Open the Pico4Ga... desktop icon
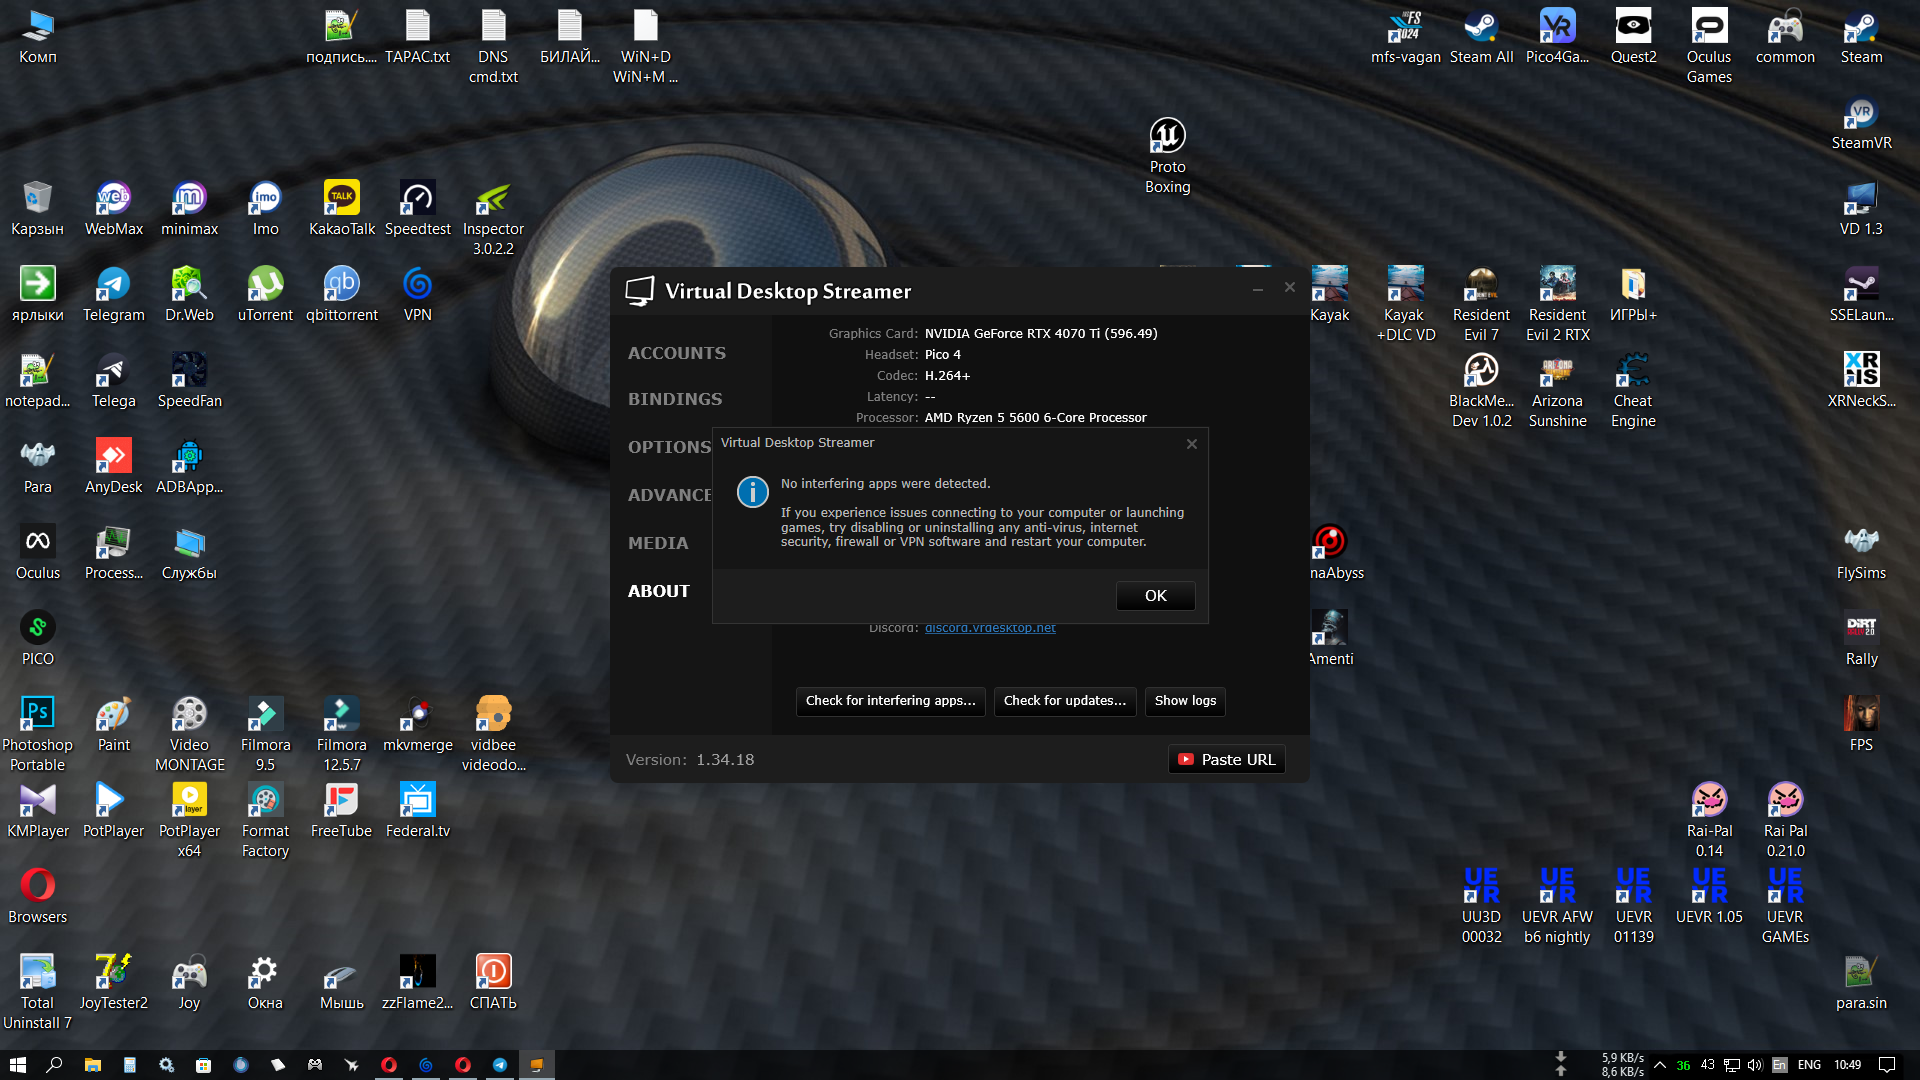Image resolution: width=1920 pixels, height=1080 pixels. pyautogui.click(x=1557, y=37)
